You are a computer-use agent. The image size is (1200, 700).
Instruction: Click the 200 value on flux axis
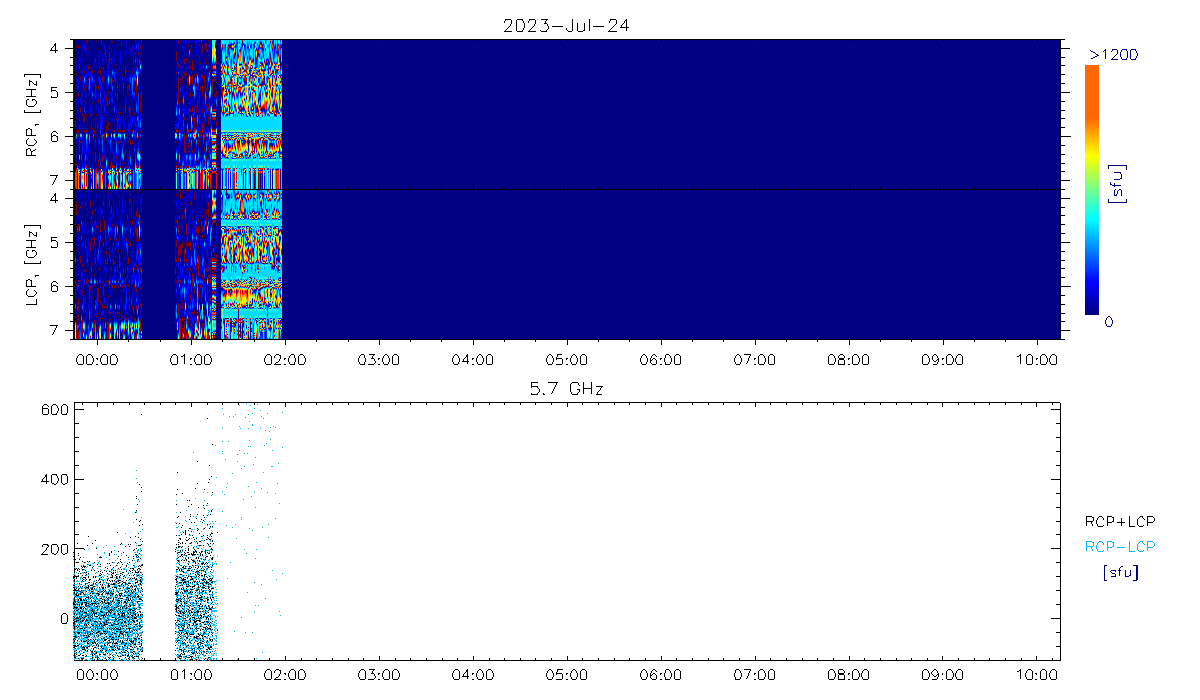pyautogui.click(x=54, y=549)
